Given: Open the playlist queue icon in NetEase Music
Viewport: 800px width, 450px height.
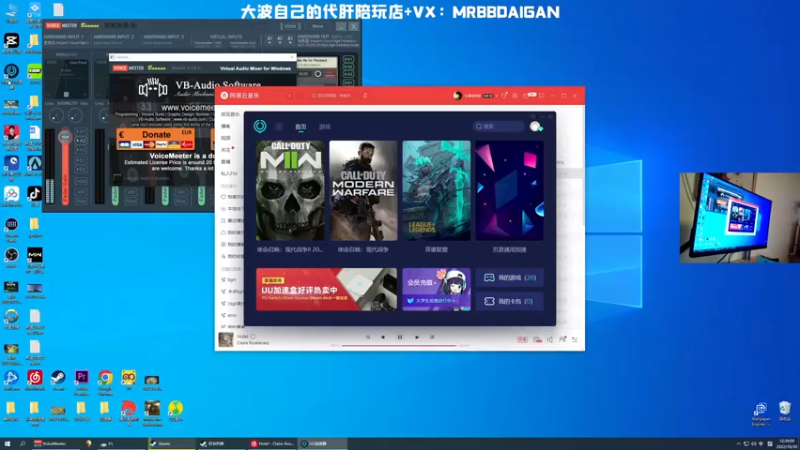Looking at the screenshot, I should click(x=575, y=339).
